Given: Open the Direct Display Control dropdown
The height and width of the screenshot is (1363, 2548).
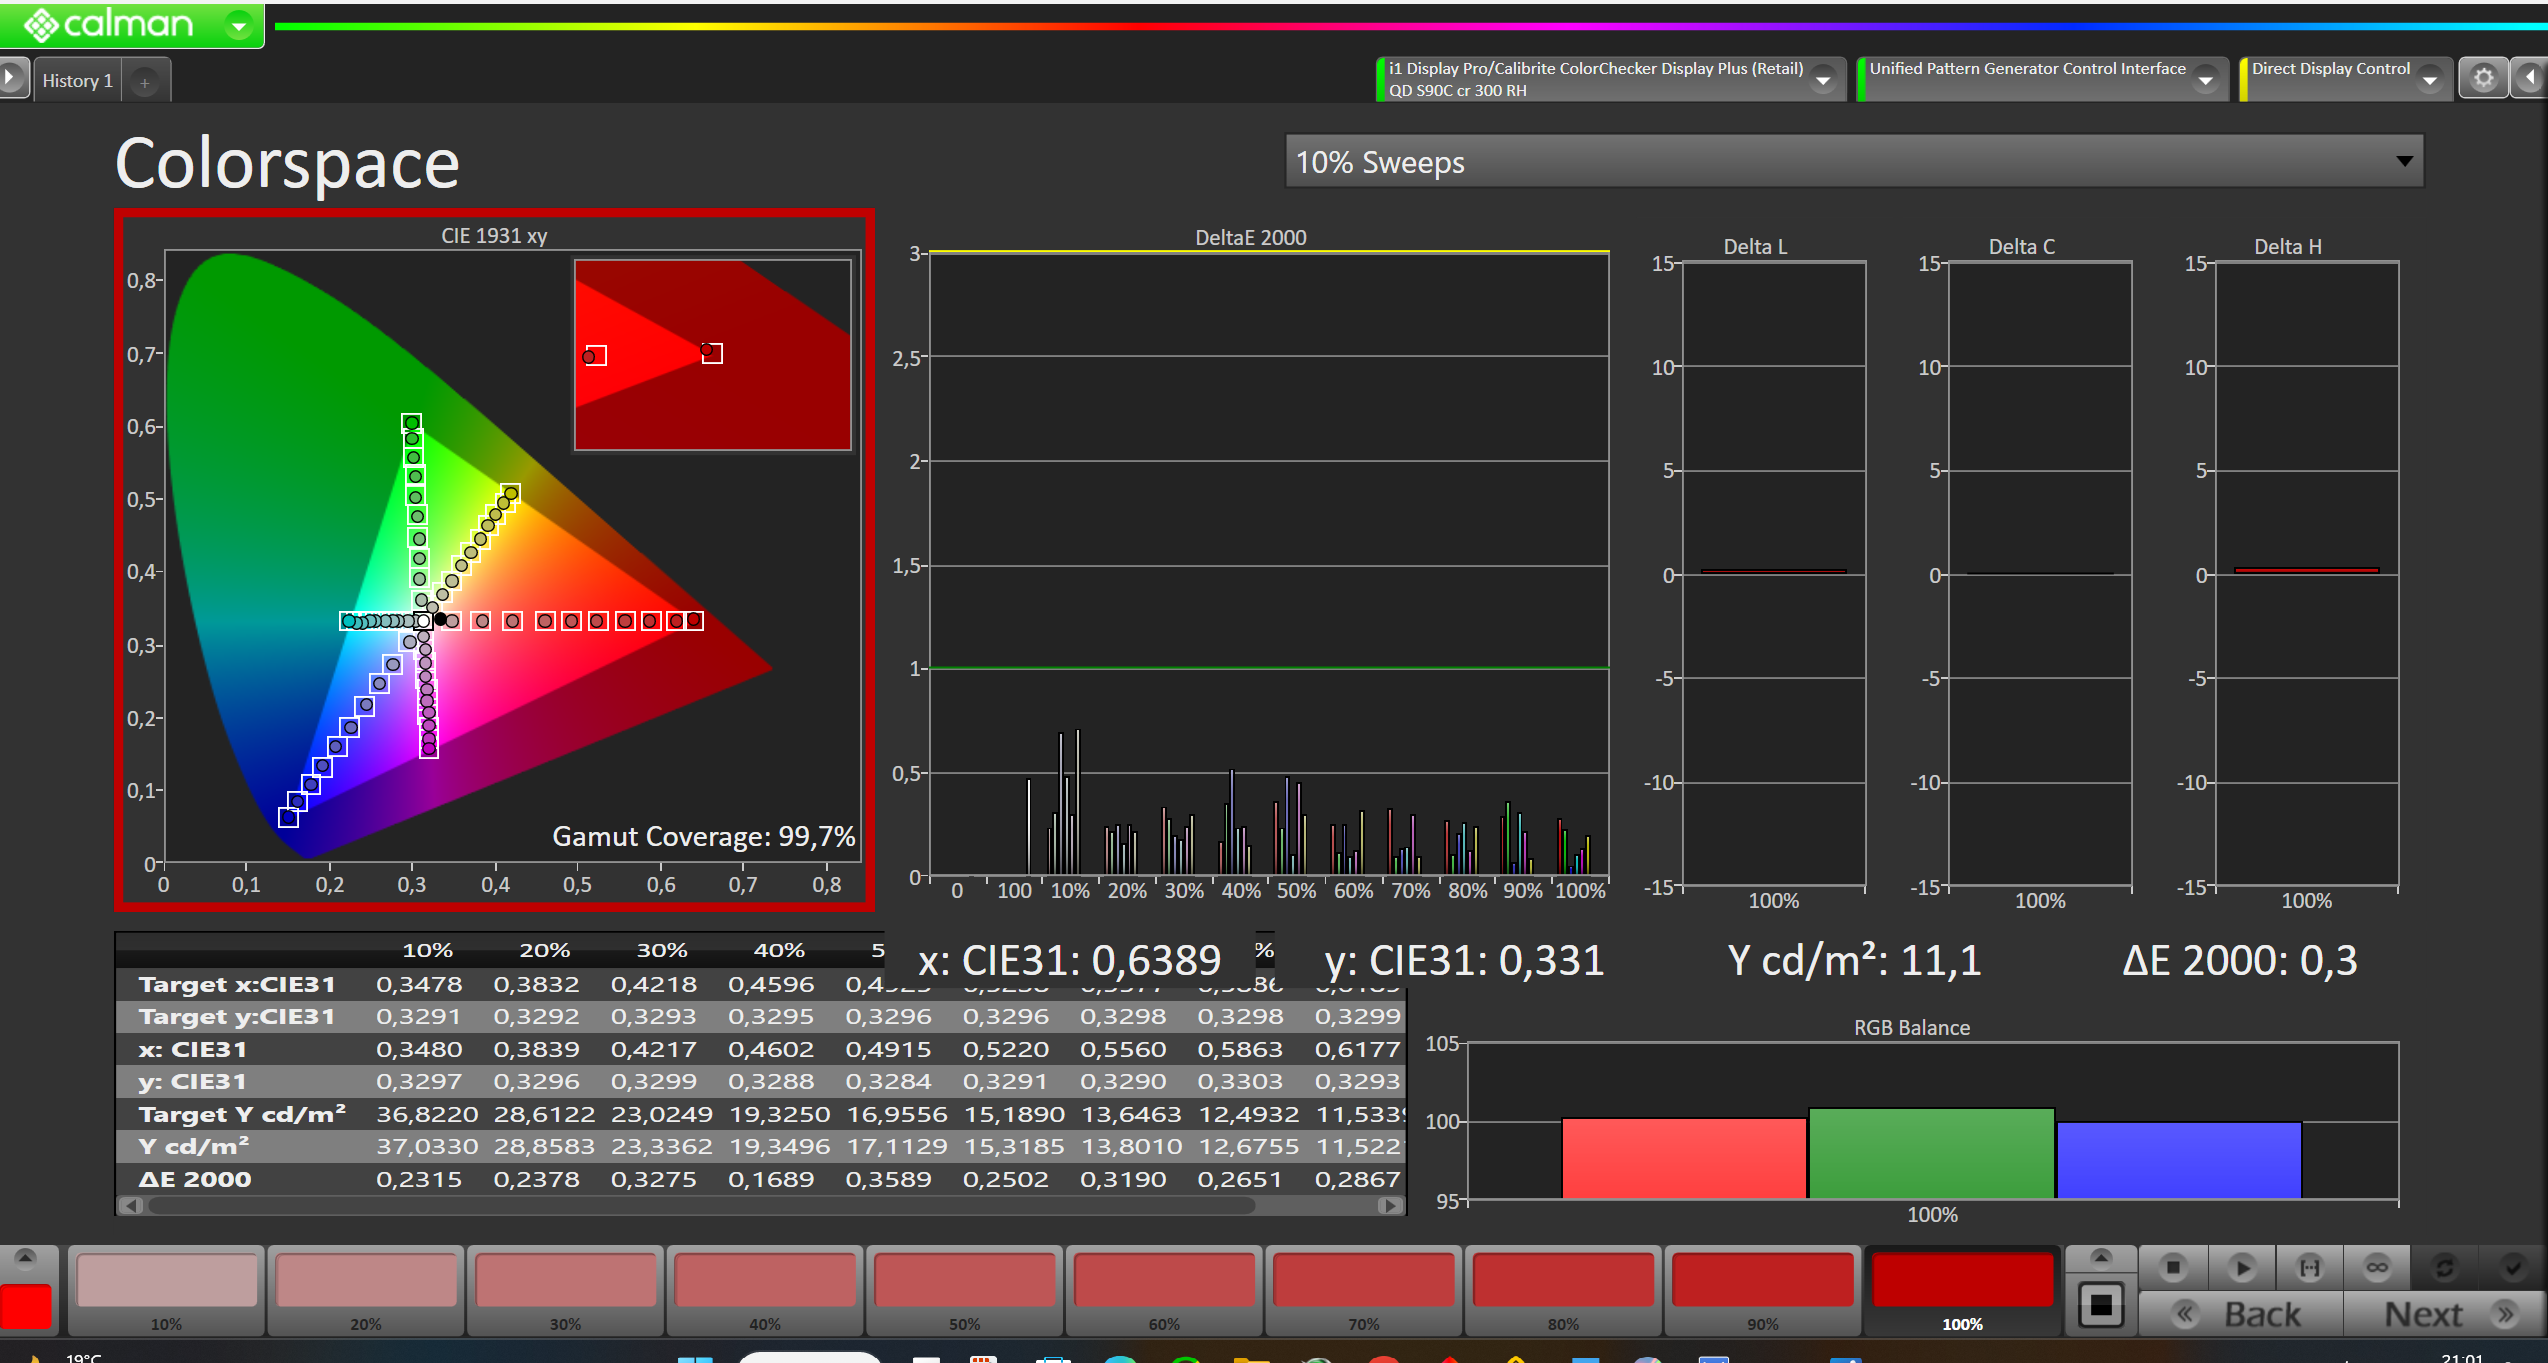Looking at the screenshot, I should pyautogui.click(x=2429, y=80).
